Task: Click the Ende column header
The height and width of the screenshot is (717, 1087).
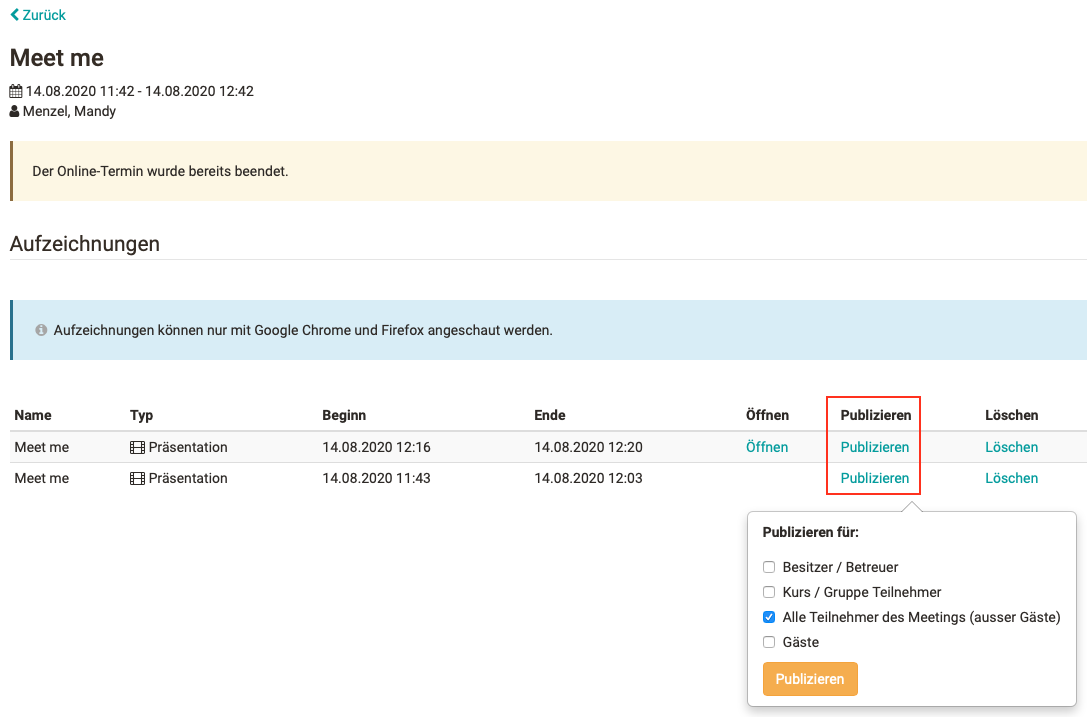Action: (550, 415)
